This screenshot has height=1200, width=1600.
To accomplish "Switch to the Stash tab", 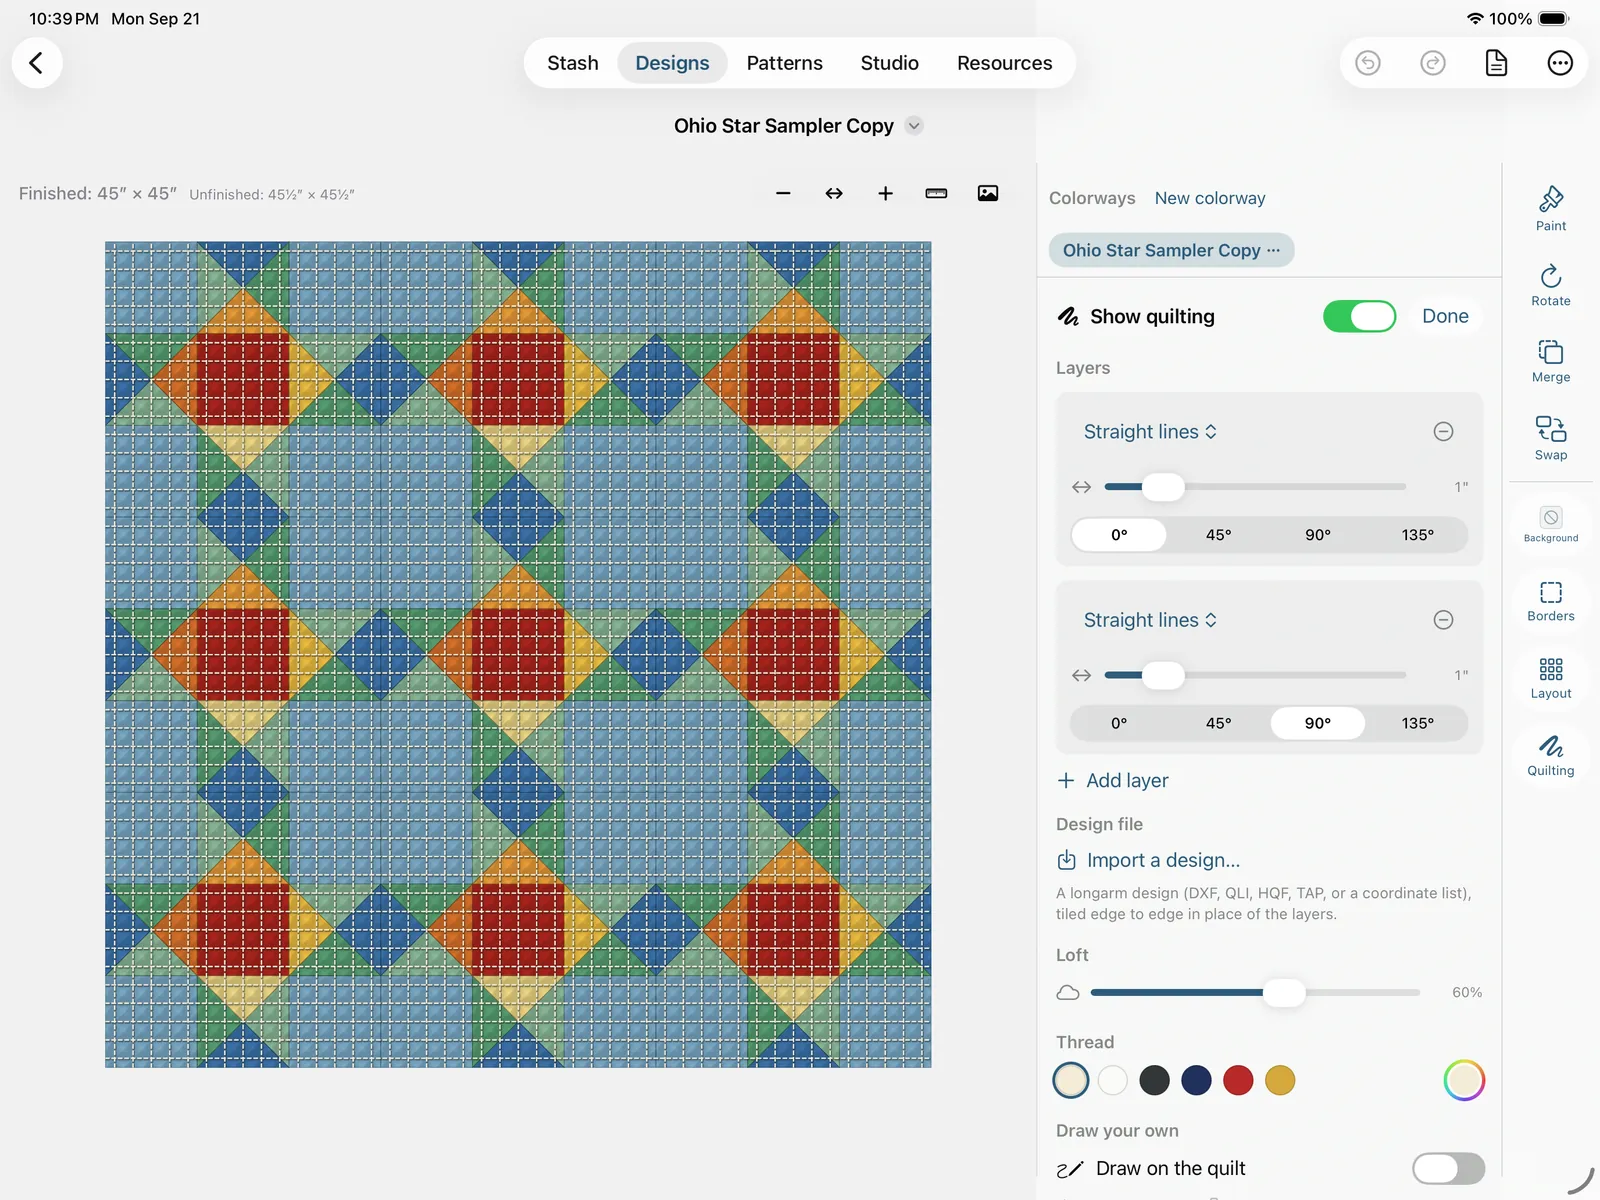I will (x=573, y=63).
